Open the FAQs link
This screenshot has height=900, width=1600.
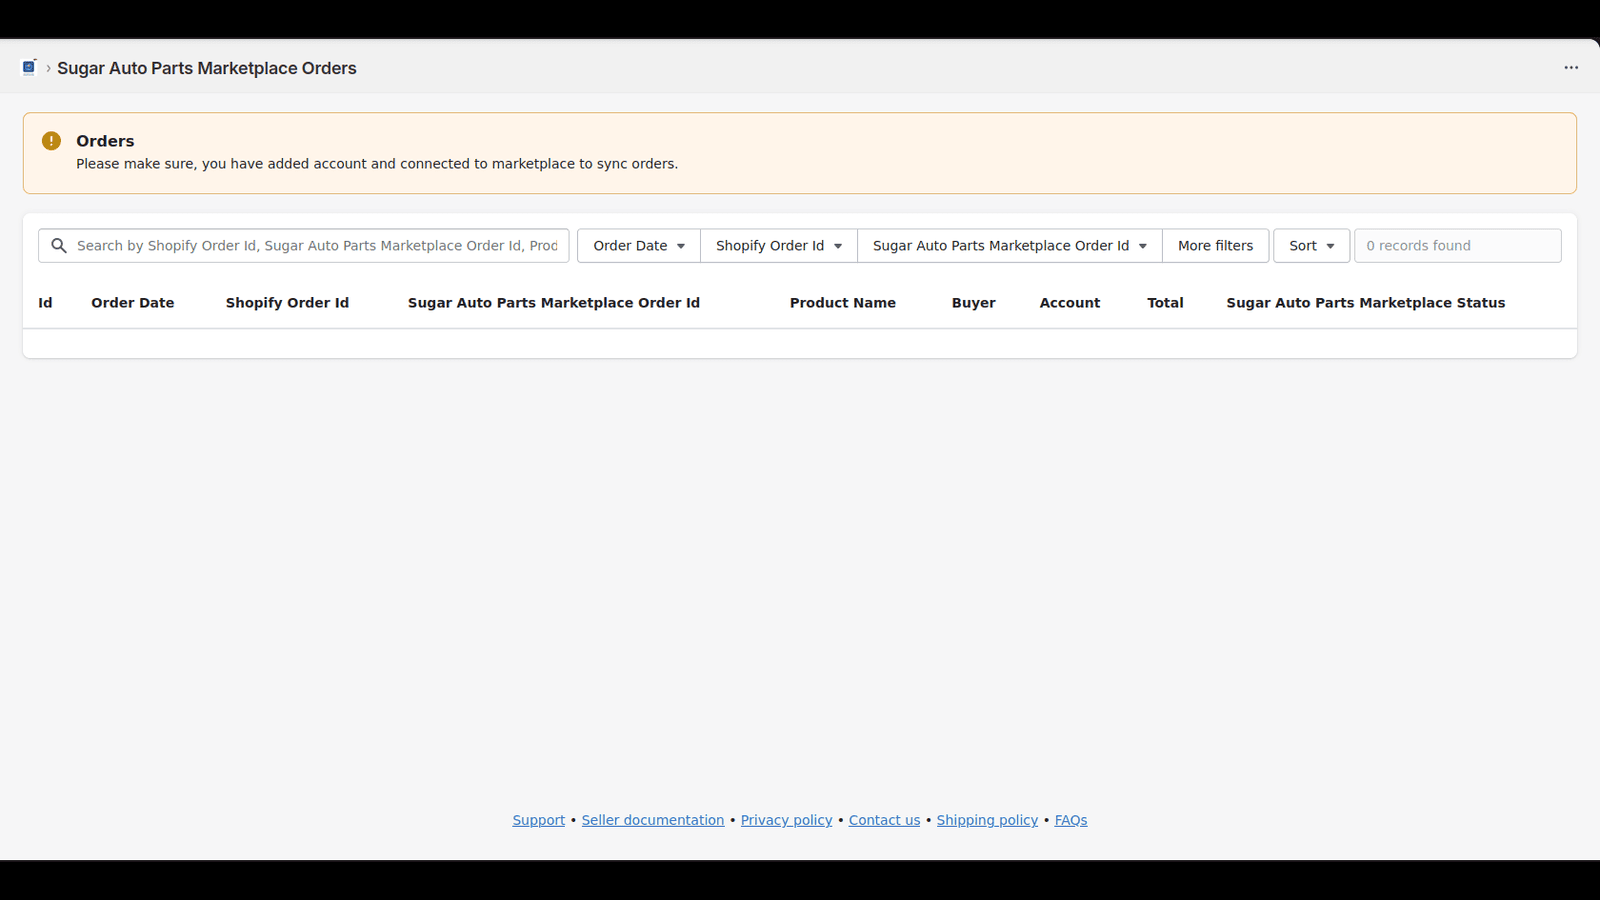coord(1071,820)
